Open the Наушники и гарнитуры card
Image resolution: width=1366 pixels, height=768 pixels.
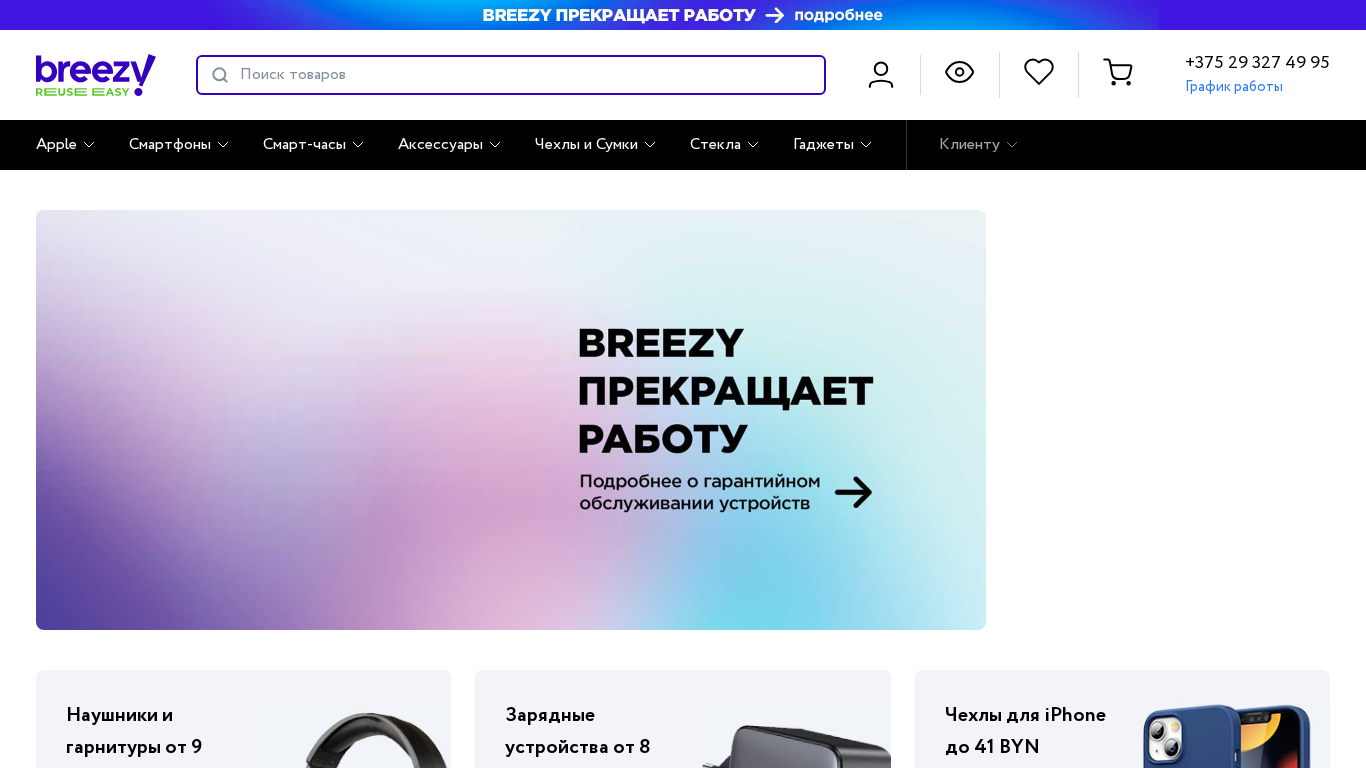point(243,719)
